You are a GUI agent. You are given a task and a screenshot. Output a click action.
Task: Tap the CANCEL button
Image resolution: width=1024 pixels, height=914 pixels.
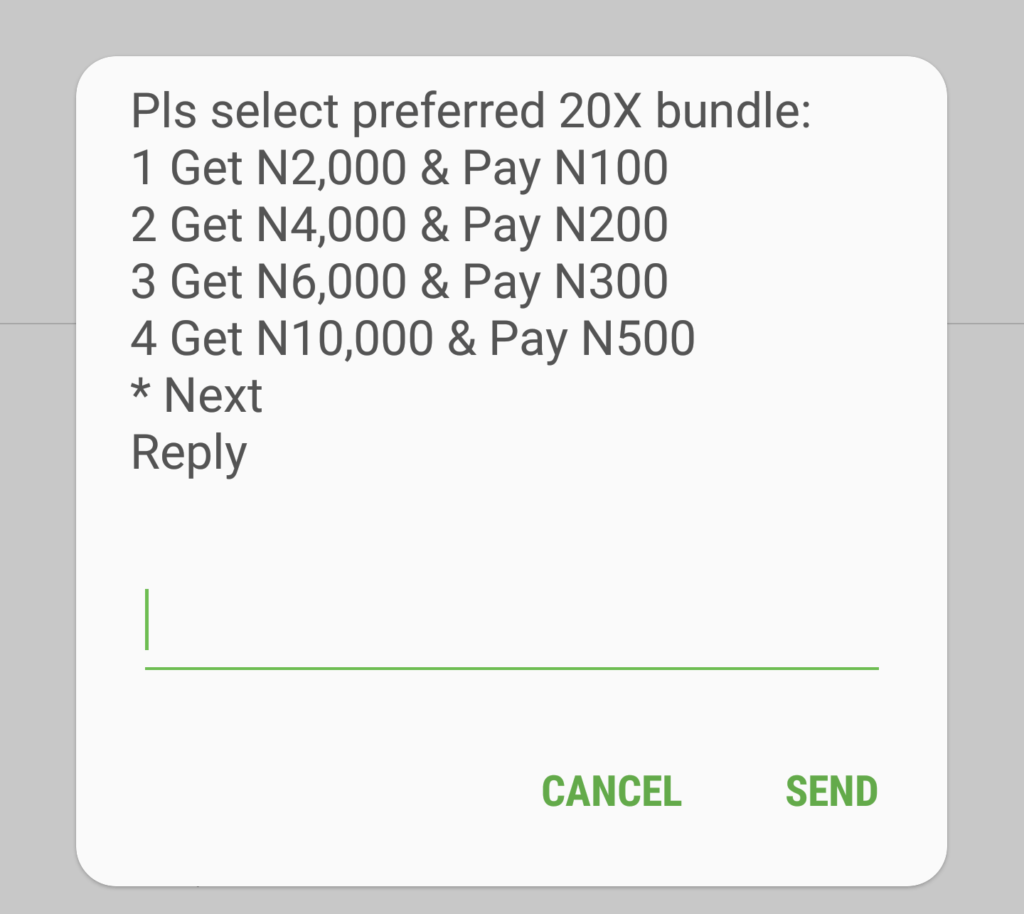click(x=611, y=791)
